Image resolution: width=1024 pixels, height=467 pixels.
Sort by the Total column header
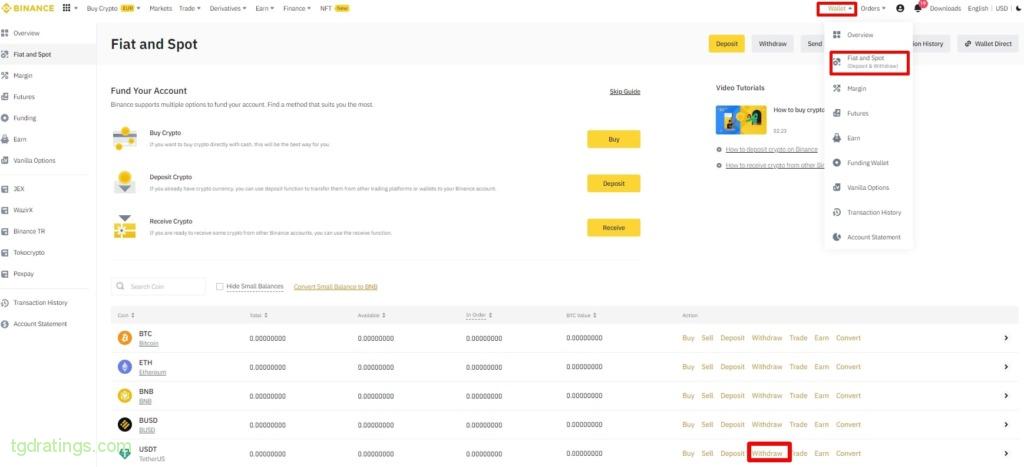[x=259, y=315]
